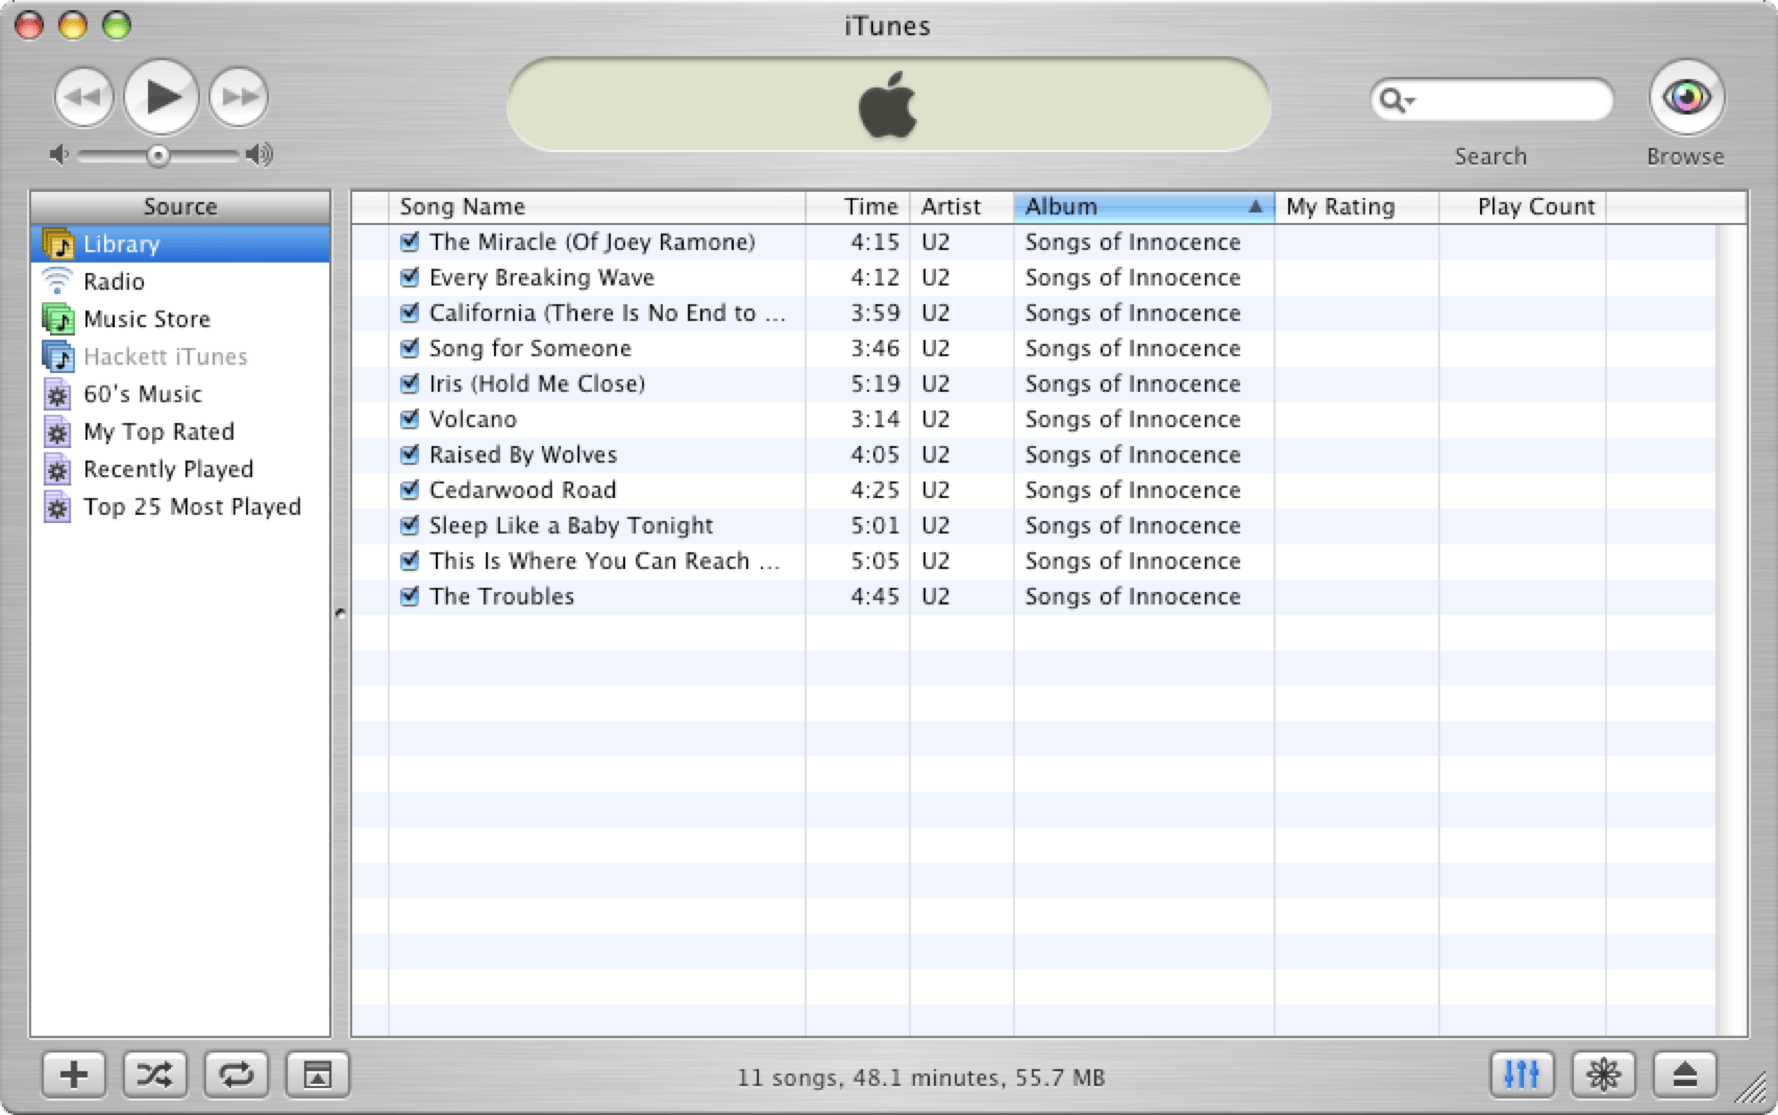This screenshot has height=1115, width=1778.
Task: Turn on the visualizer
Action: [1603, 1075]
